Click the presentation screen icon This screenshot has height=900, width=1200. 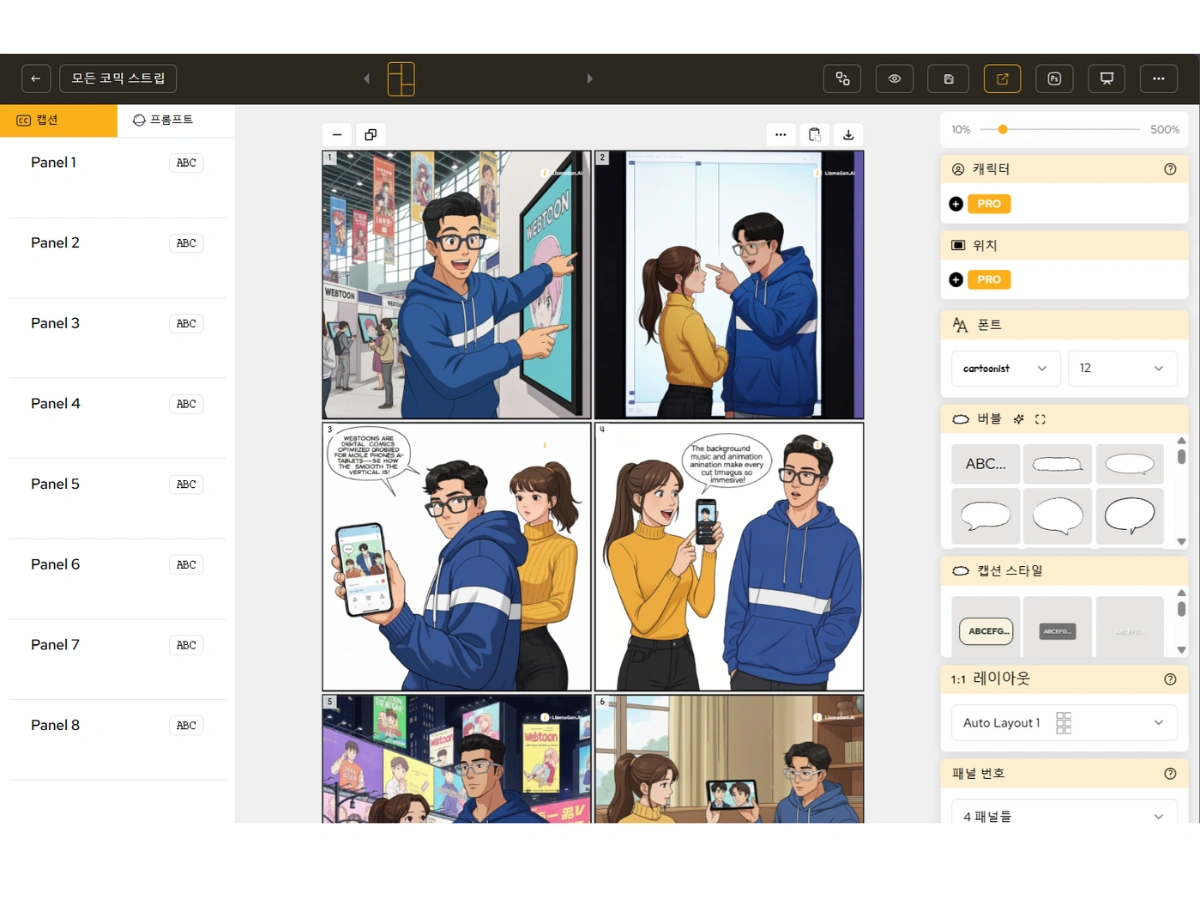[x=1106, y=79]
